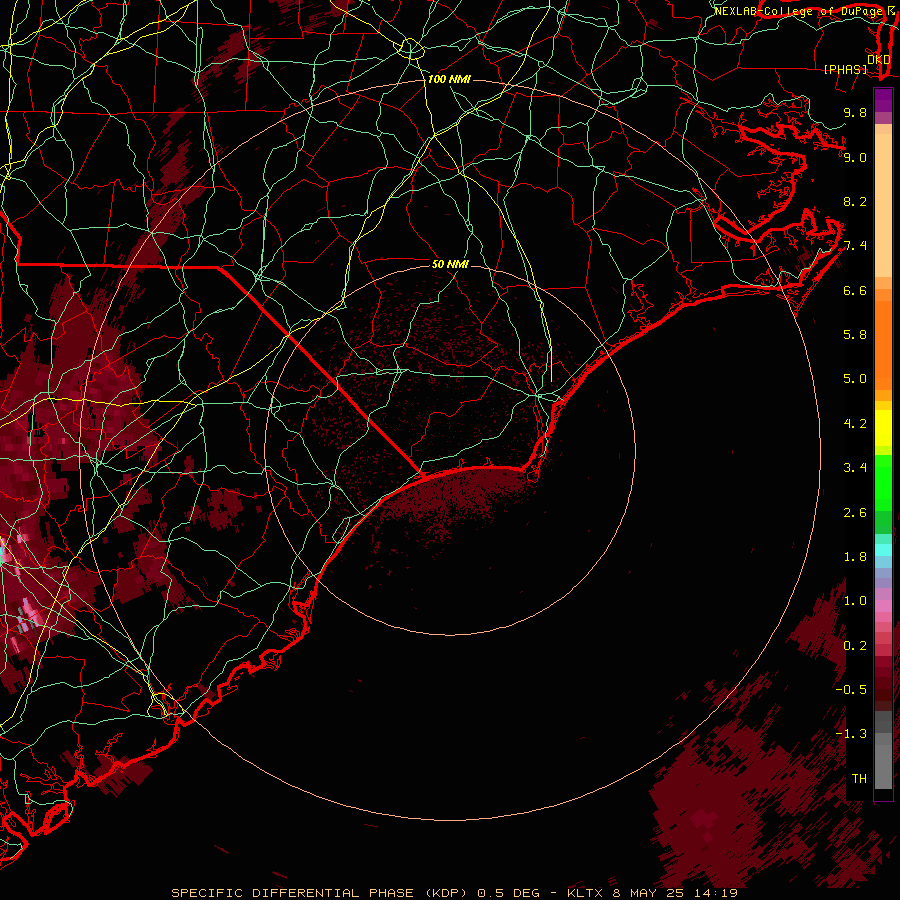Click the 6.6 scale label
Viewport: 900px width, 900px height.
pyautogui.click(x=855, y=290)
